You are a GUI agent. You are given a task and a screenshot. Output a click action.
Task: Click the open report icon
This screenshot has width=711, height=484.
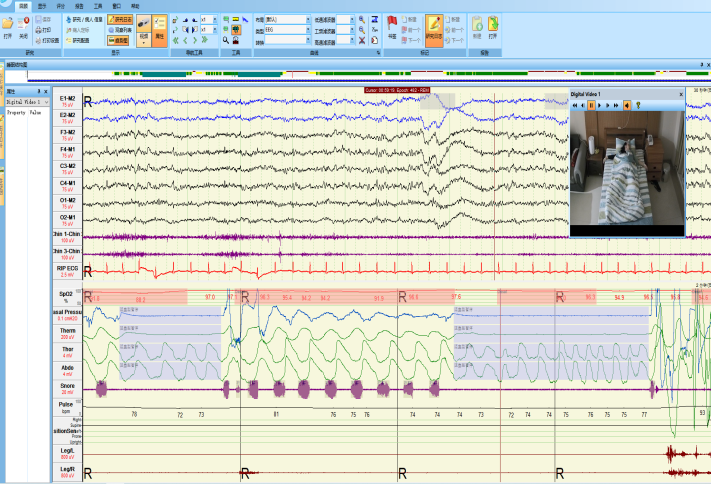point(491,24)
